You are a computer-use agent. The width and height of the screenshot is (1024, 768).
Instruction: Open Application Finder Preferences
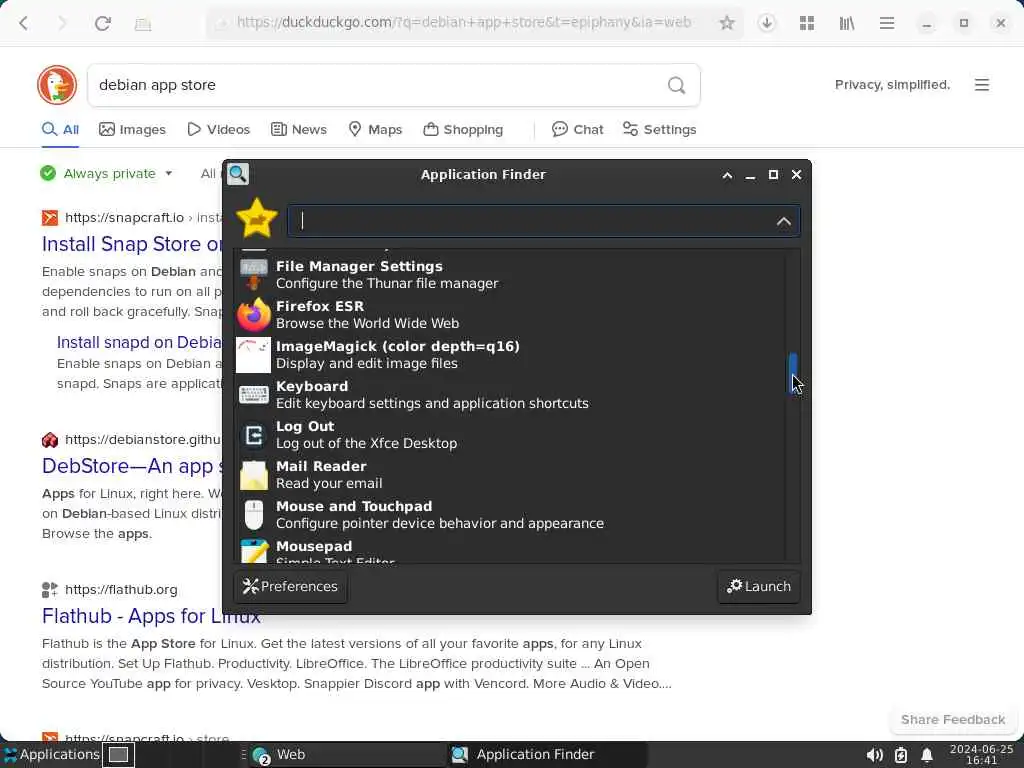[x=290, y=586]
